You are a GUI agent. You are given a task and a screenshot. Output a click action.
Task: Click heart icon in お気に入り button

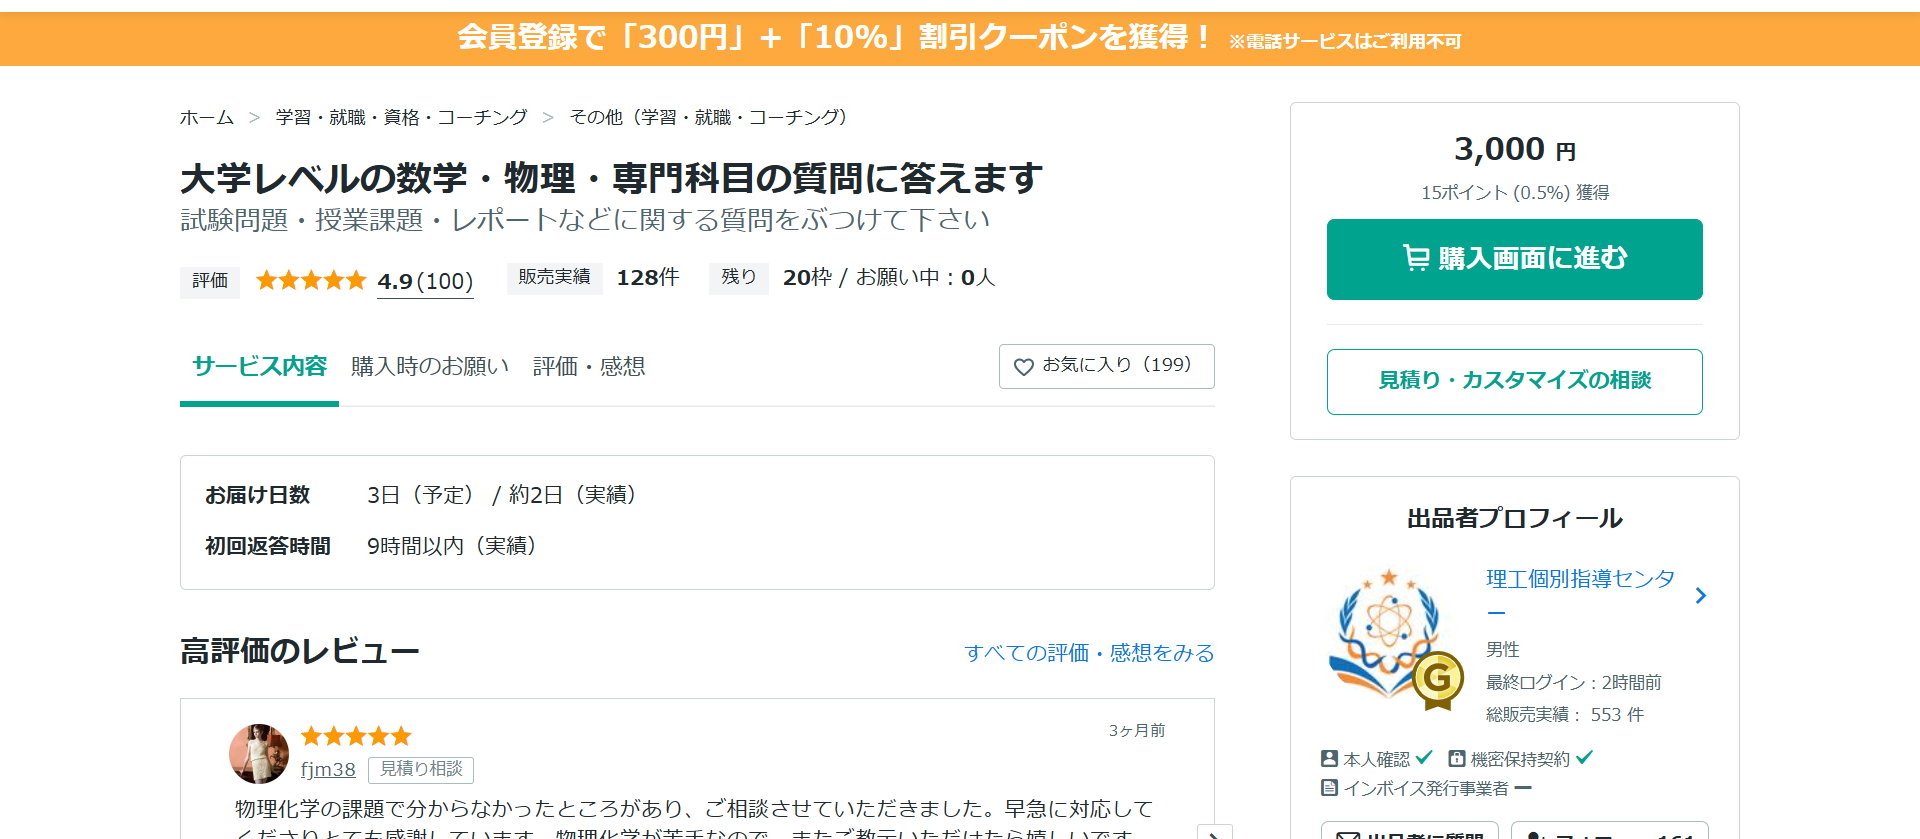pyautogui.click(x=1023, y=367)
